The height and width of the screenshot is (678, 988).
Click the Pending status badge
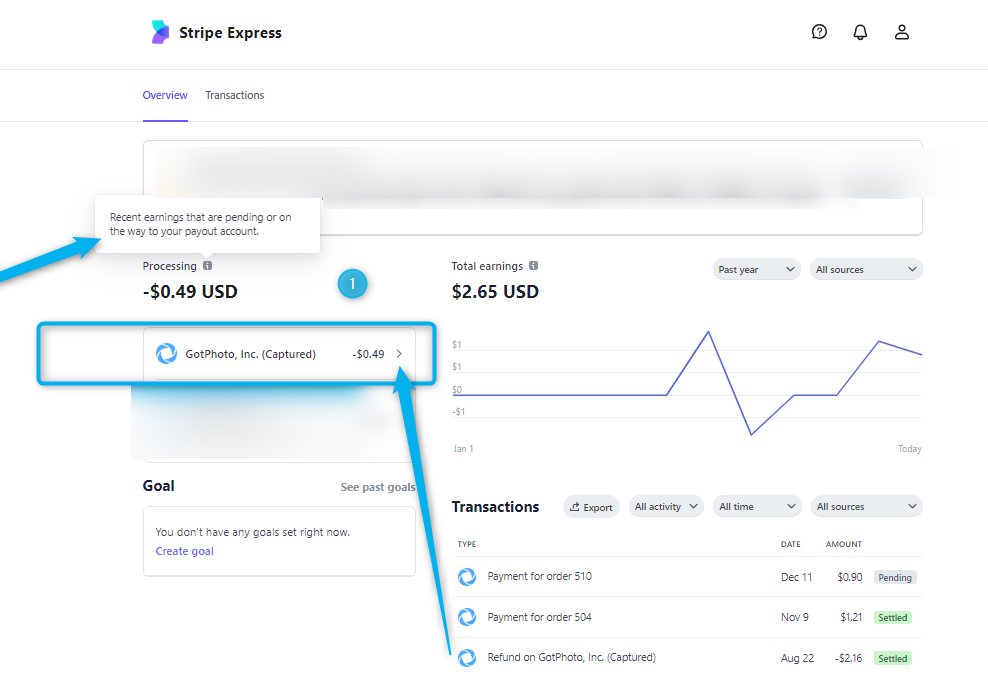tap(895, 577)
